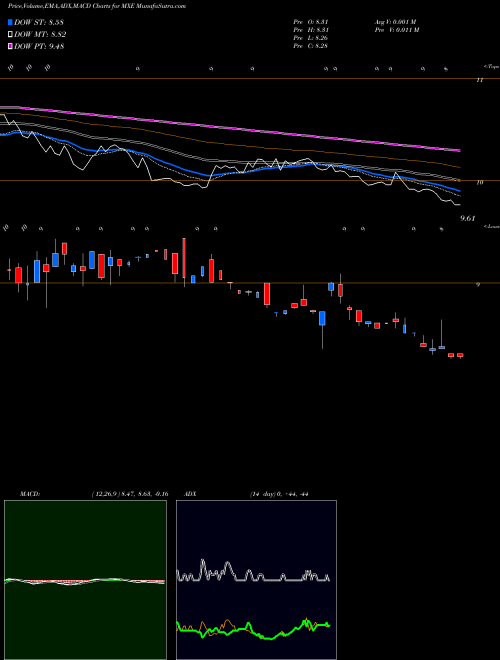500x660 pixels.
Task: Click the "DOW ST: 8.58" label
Action: coord(39,22)
